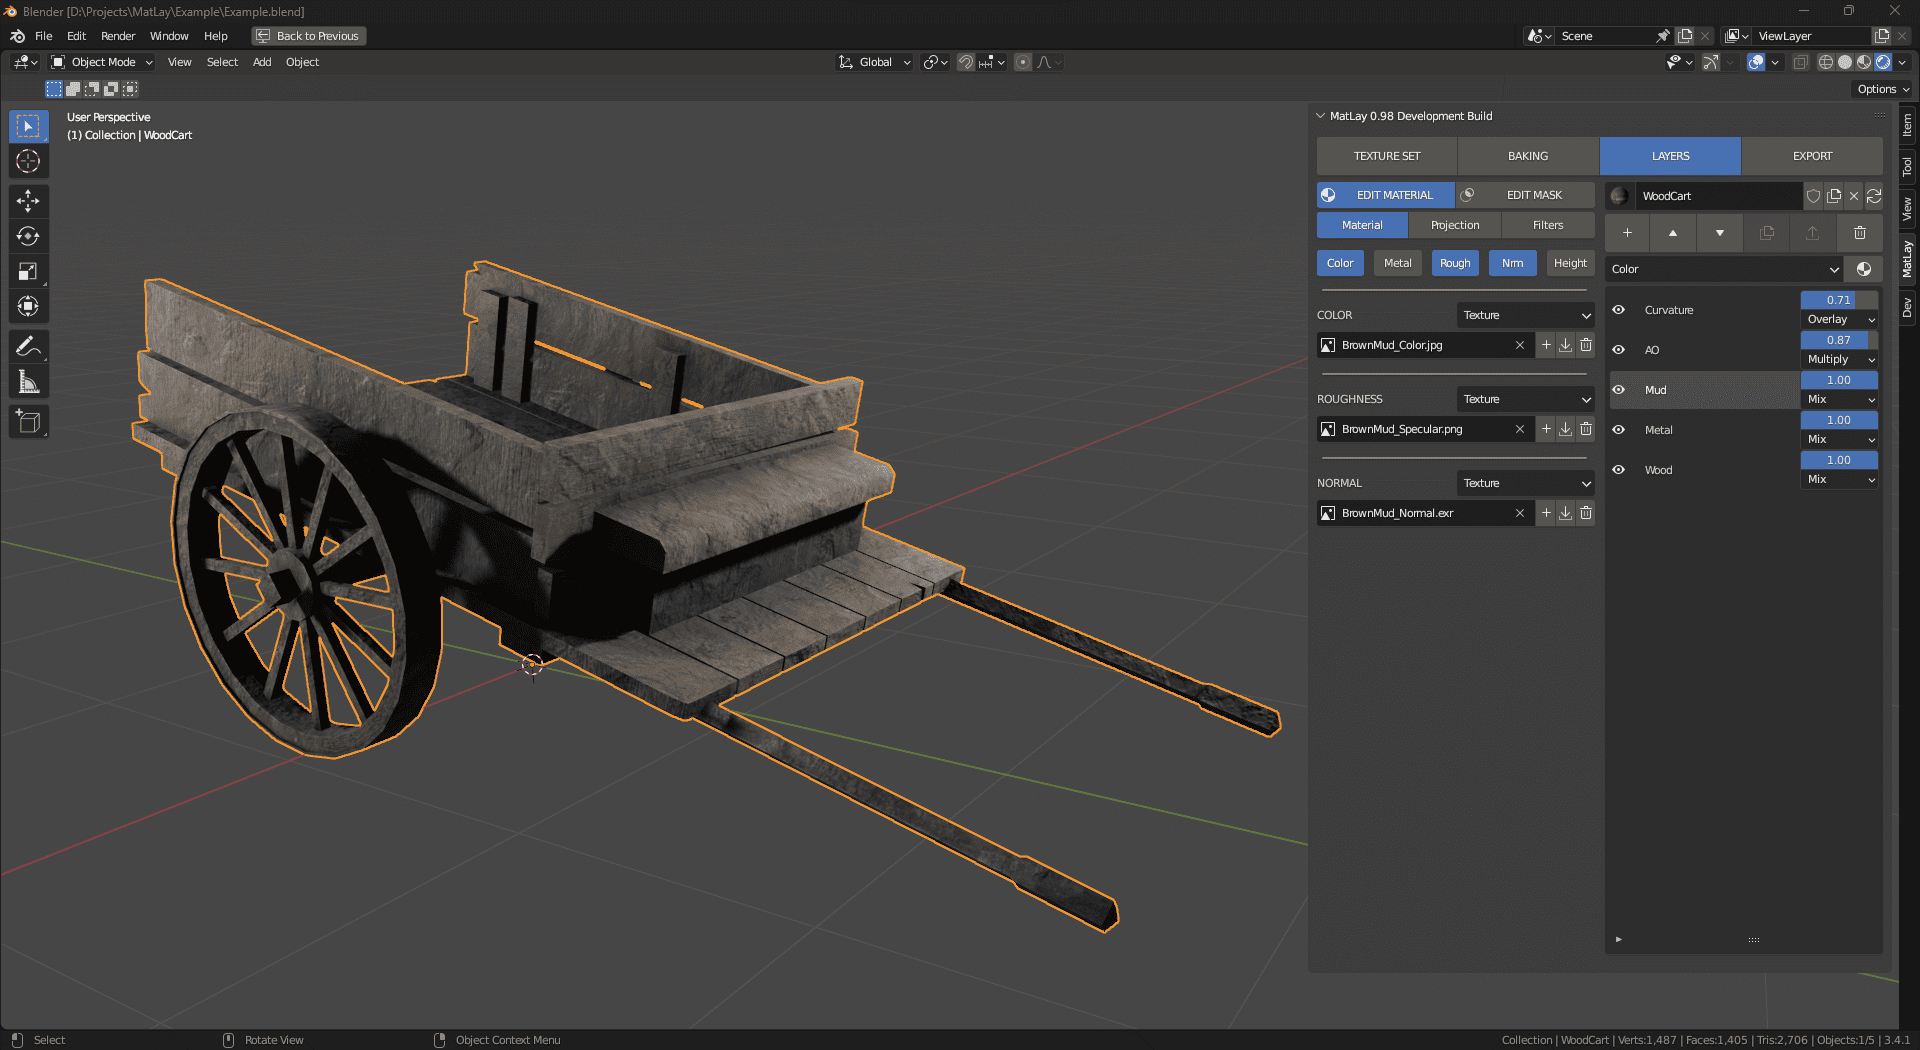Enable Rendered viewport shading
This screenshot has width=1920, height=1050.
pos(1884,62)
